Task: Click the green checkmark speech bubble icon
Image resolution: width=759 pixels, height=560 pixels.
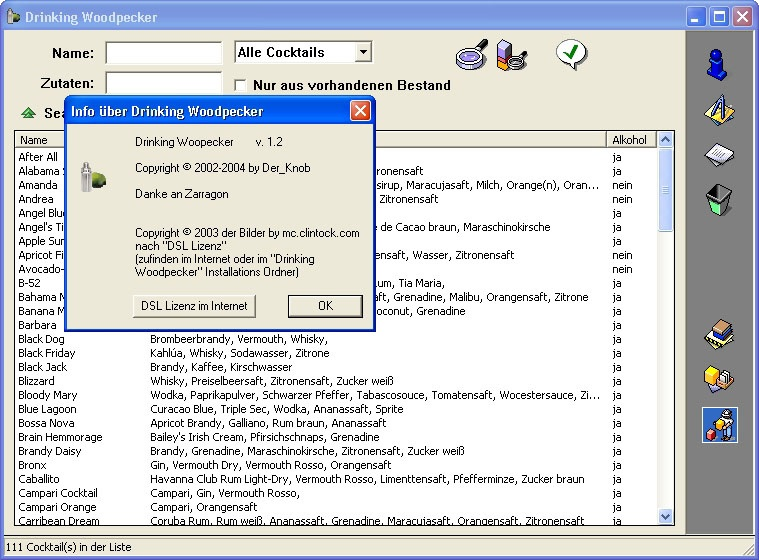Action: [572, 54]
